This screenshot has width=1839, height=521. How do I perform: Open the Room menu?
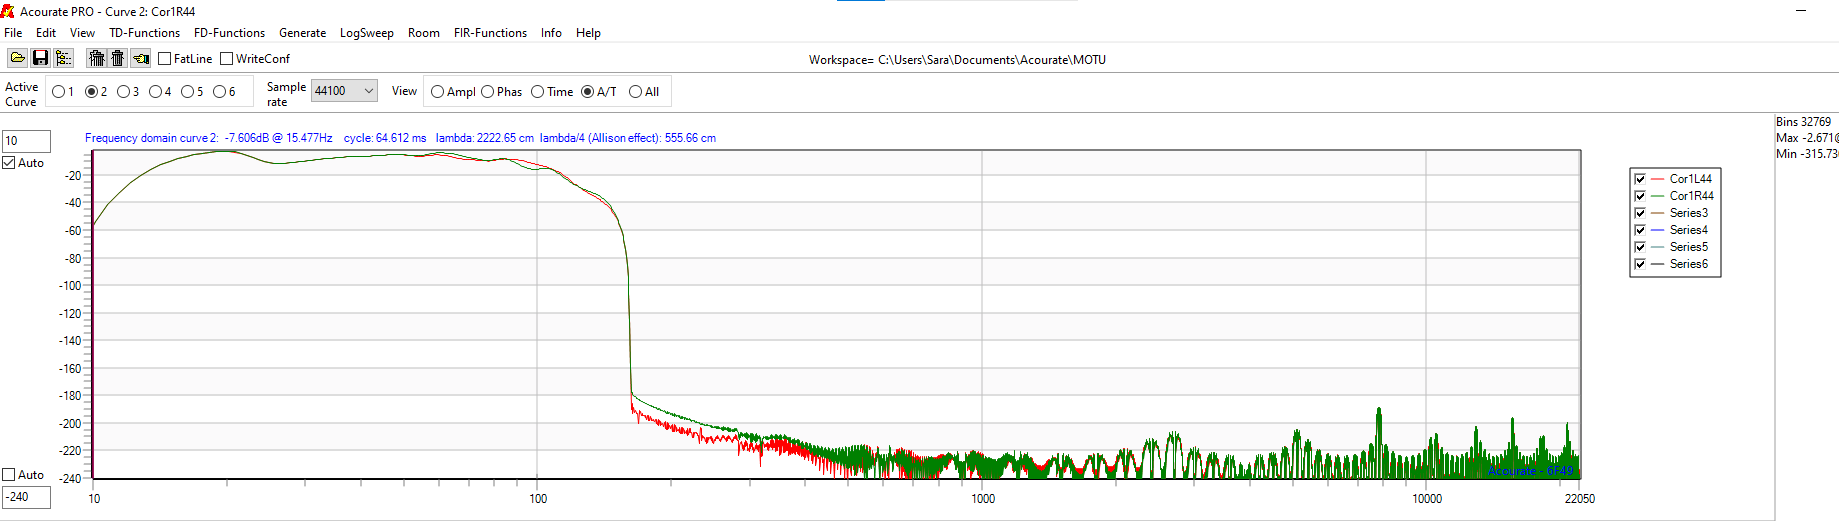[x=424, y=33]
